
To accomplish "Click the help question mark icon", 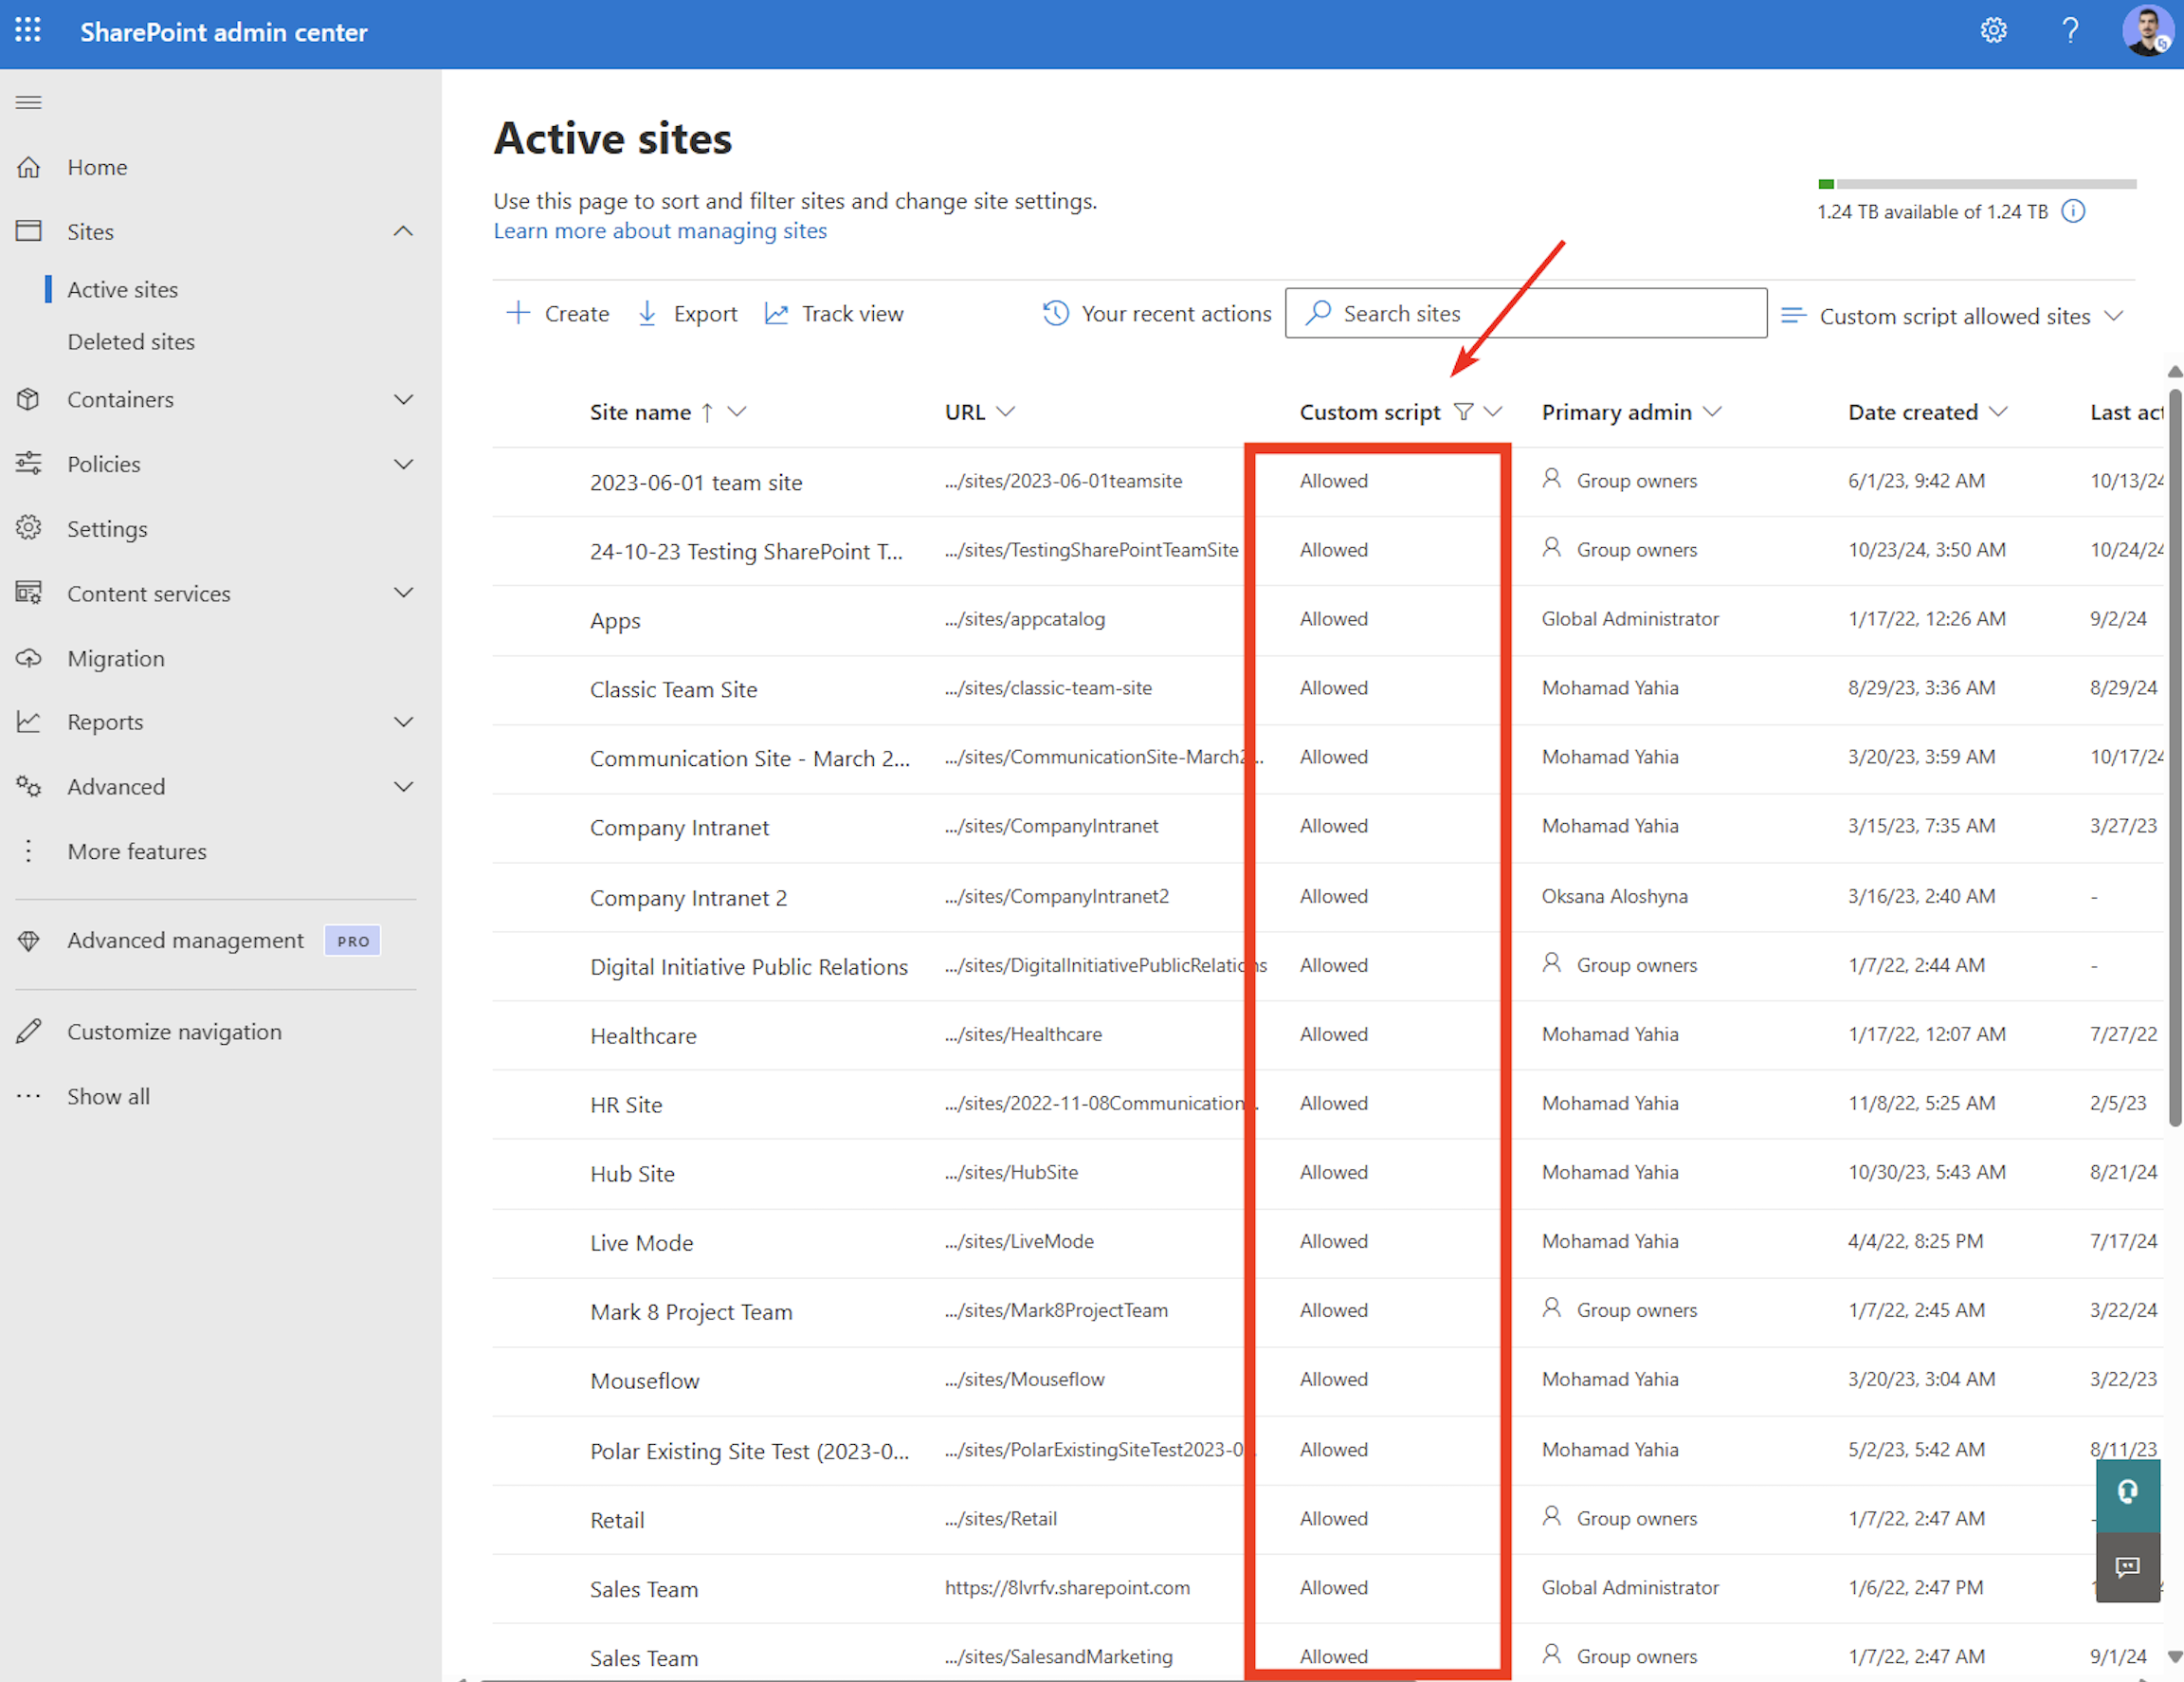I will tap(2070, 32).
